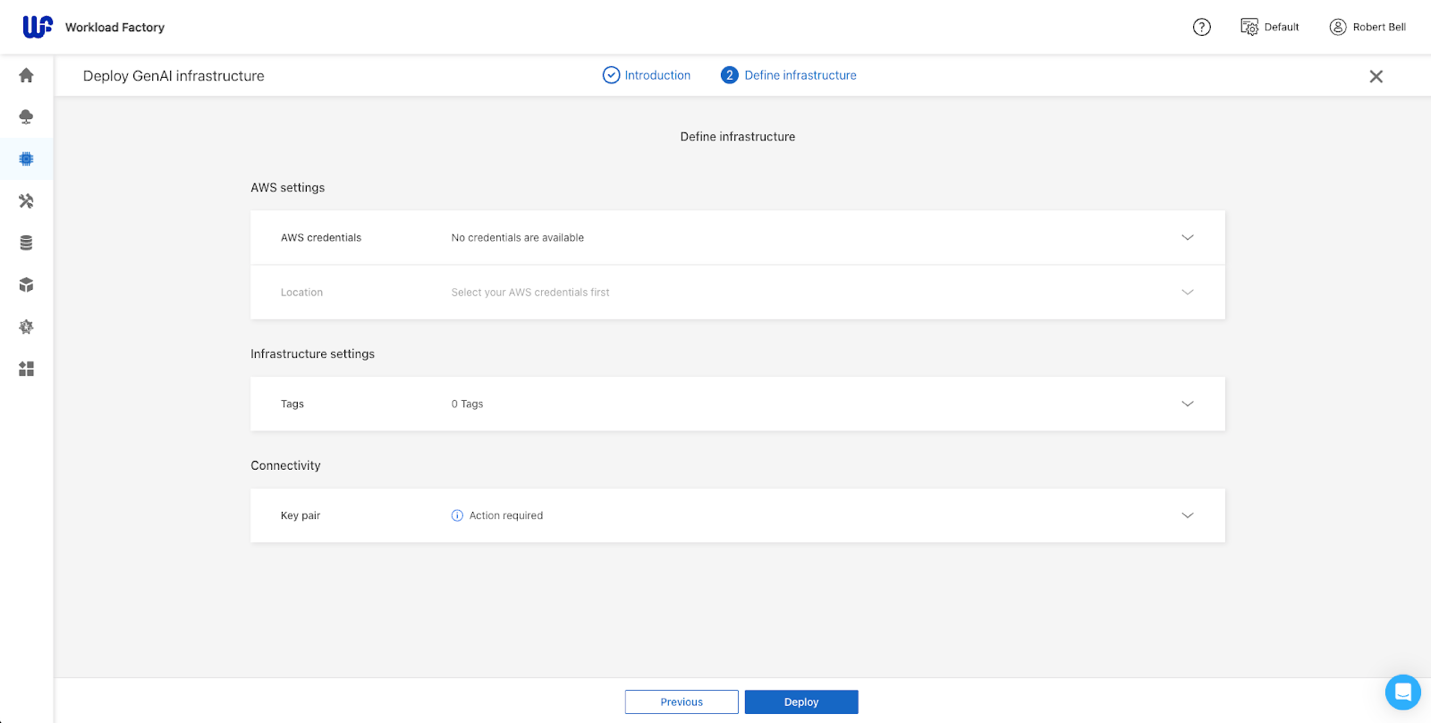Image resolution: width=1431 pixels, height=723 pixels.
Task: Click the '0 Tags' value
Action: (467, 404)
